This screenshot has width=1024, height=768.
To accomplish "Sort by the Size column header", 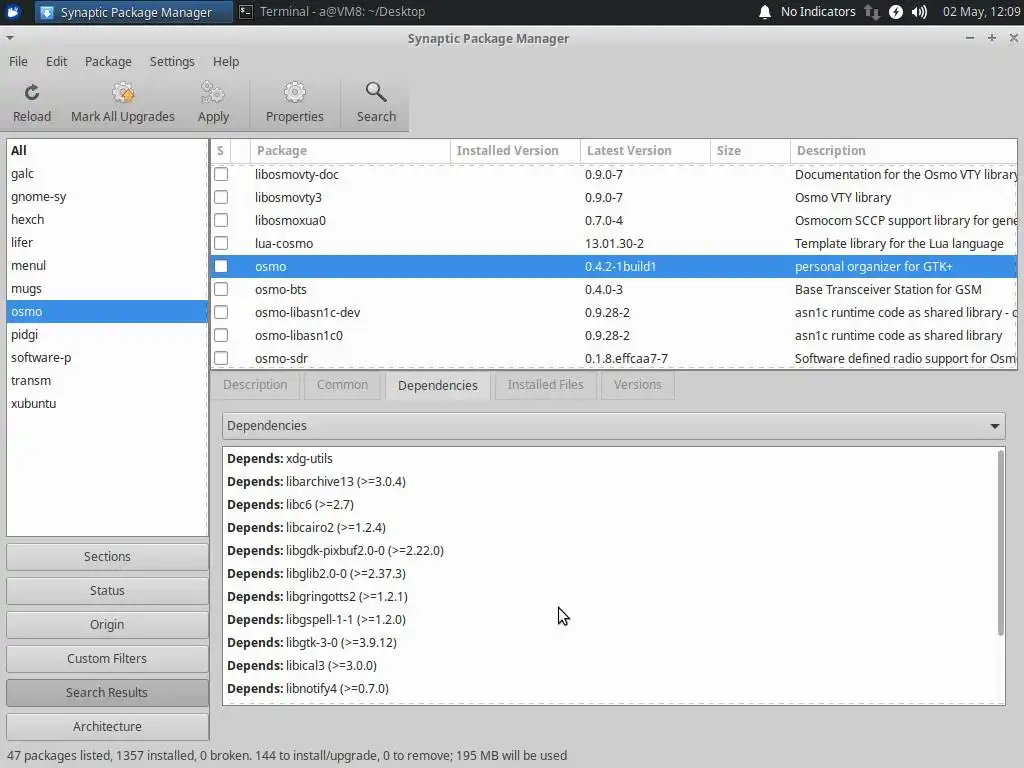I will click(x=750, y=151).
